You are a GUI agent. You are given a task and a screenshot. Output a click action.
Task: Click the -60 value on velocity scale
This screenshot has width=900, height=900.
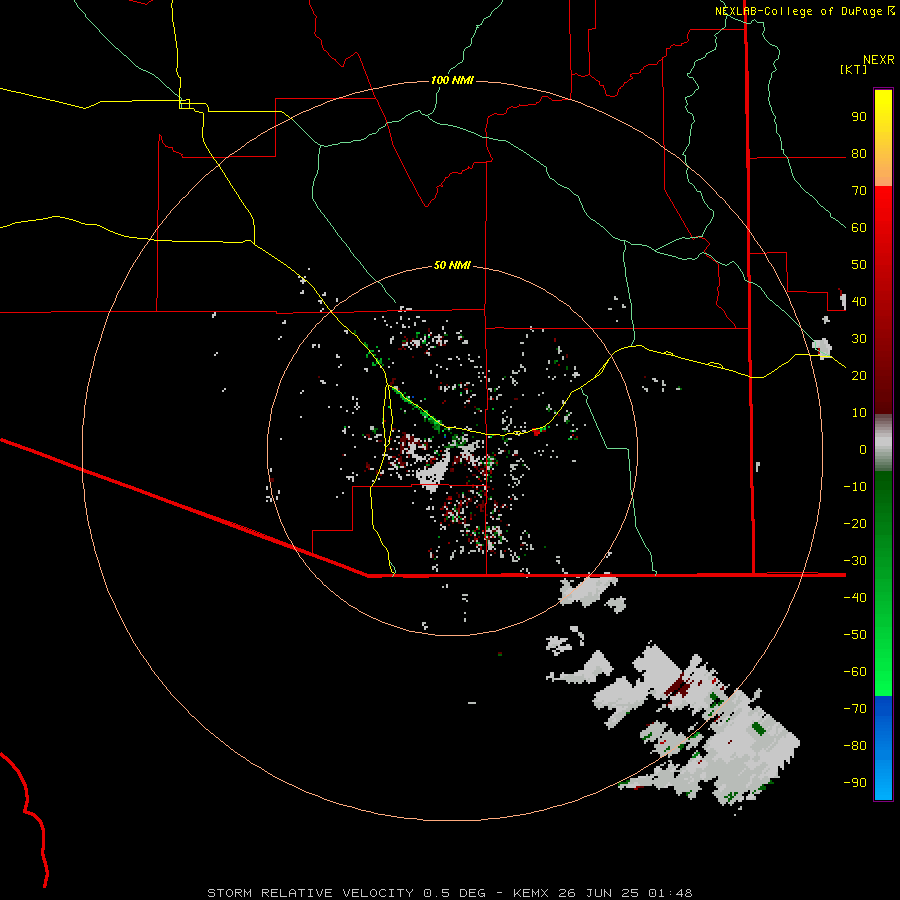pos(855,672)
